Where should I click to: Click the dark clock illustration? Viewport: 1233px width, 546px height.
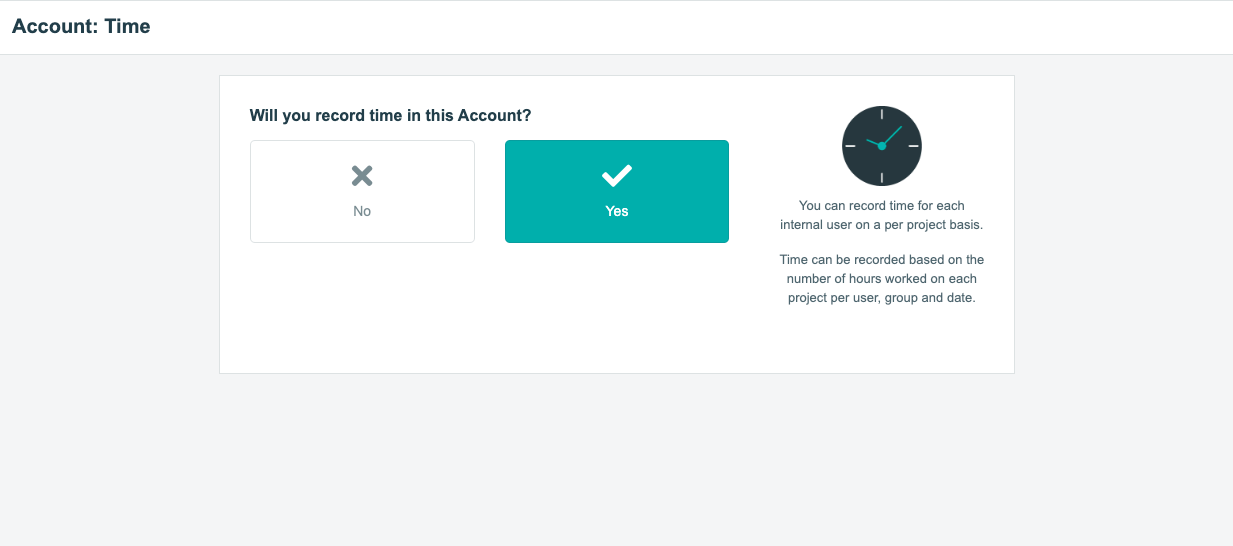click(x=882, y=146)
